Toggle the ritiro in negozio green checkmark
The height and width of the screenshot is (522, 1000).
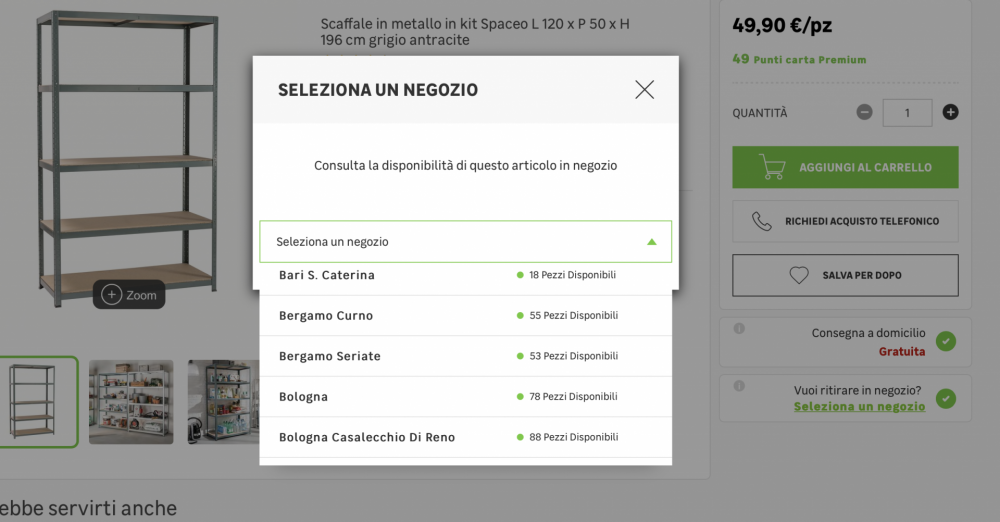tap(946, 399)
